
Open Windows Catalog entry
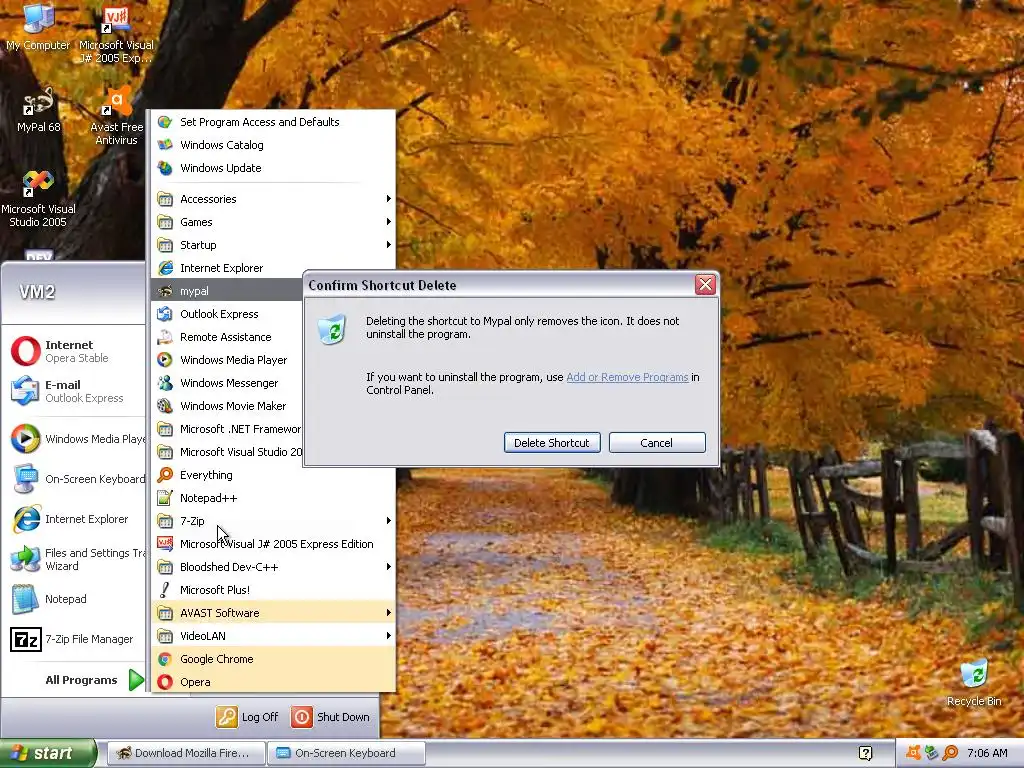273,145
